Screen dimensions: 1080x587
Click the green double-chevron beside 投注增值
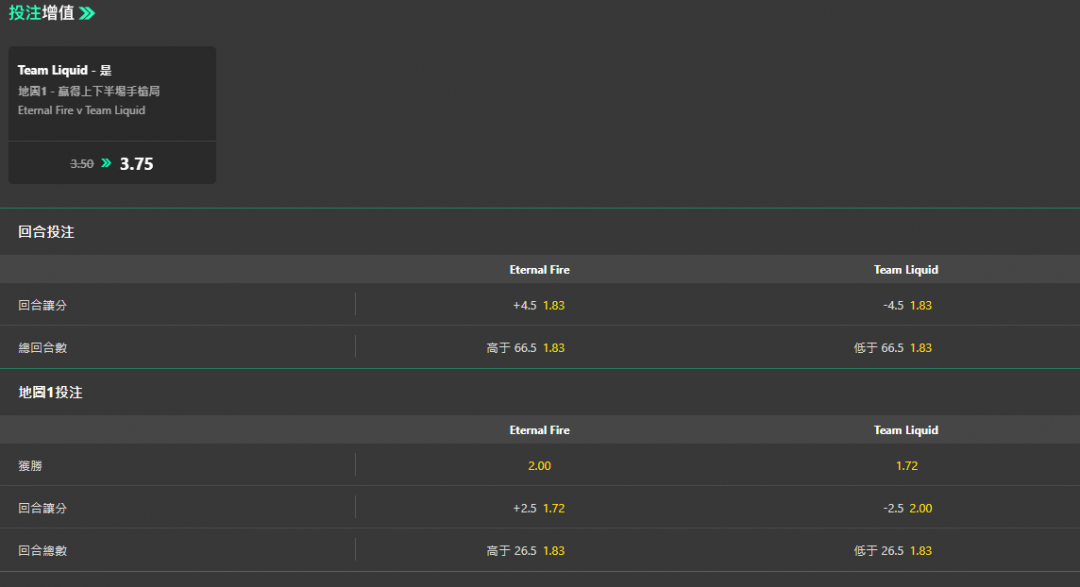[87, 13]
